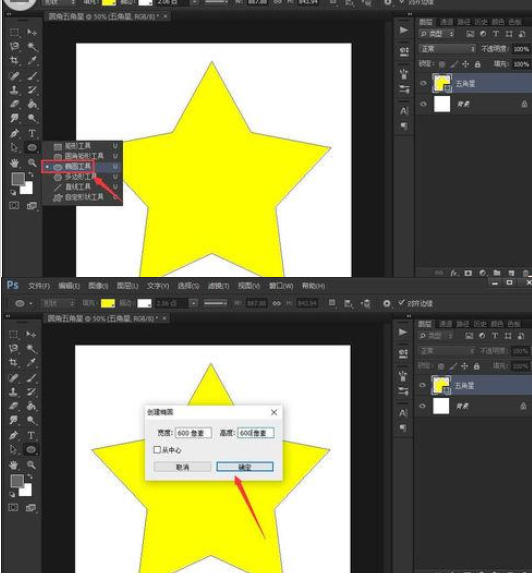The width and height of the screenshot is (532, 573).
Task: Open the 类型 filter dropdown in the flyout screenshot
Action: [x=437, y=34]
